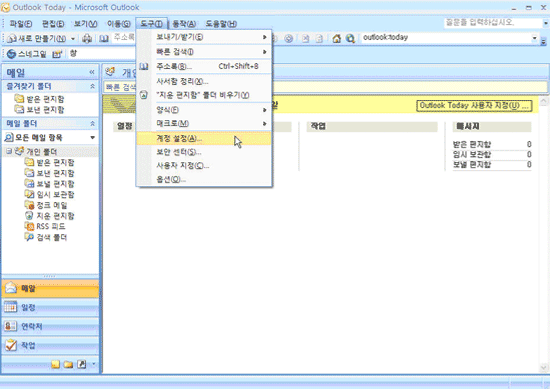This screenshot has height=389, width=550.
Task: Open the 이동 menu
Action: 119,24
